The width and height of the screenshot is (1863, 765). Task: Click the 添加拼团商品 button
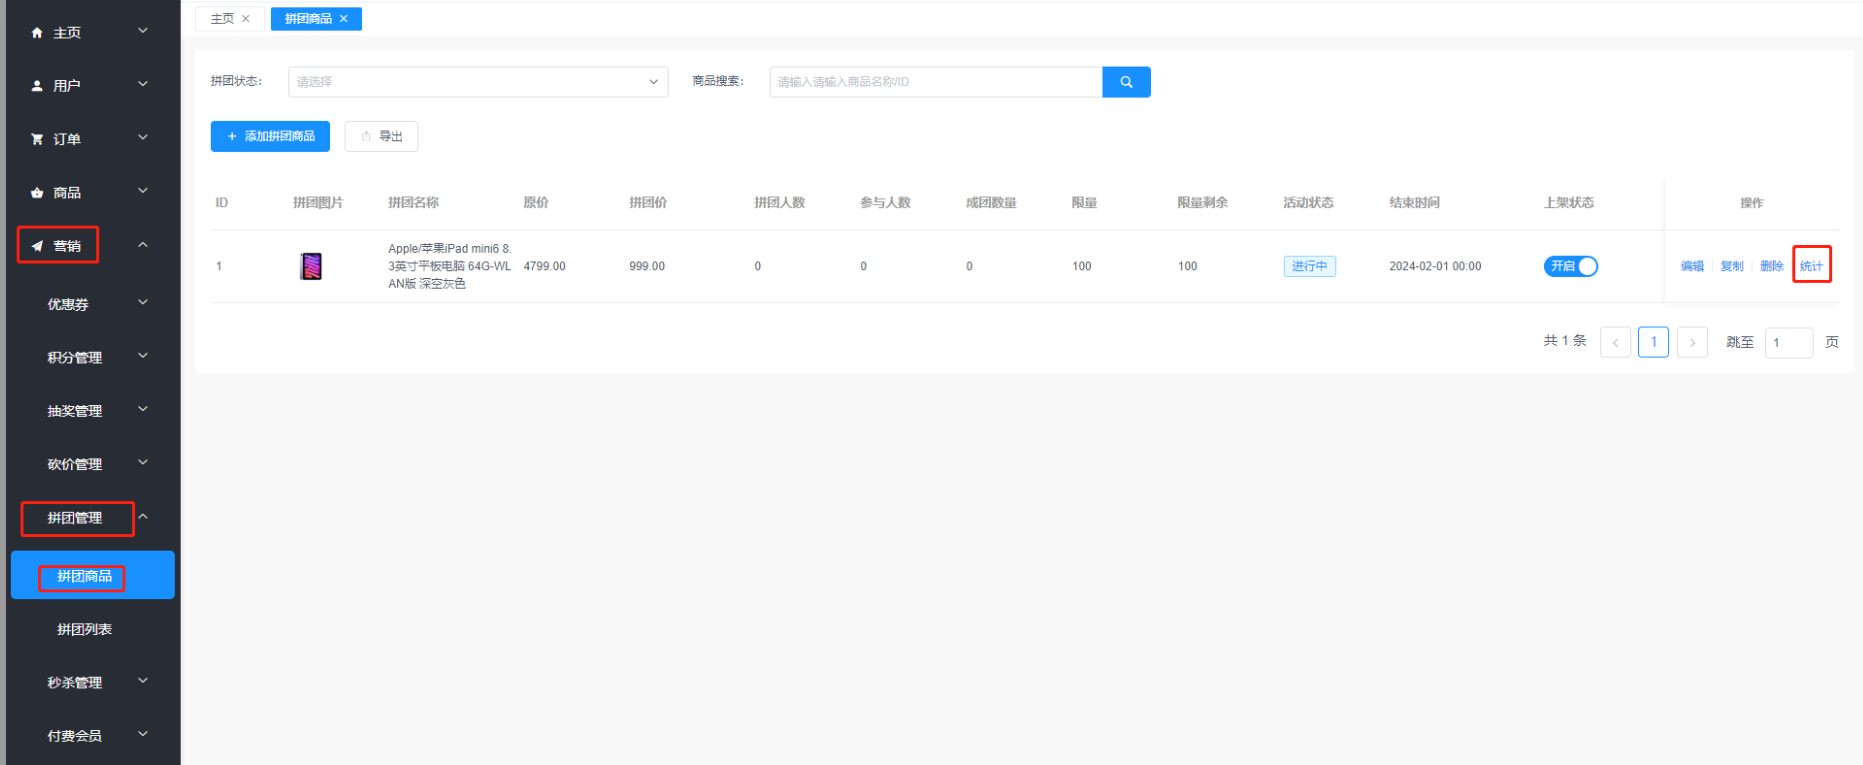(270, 136)
